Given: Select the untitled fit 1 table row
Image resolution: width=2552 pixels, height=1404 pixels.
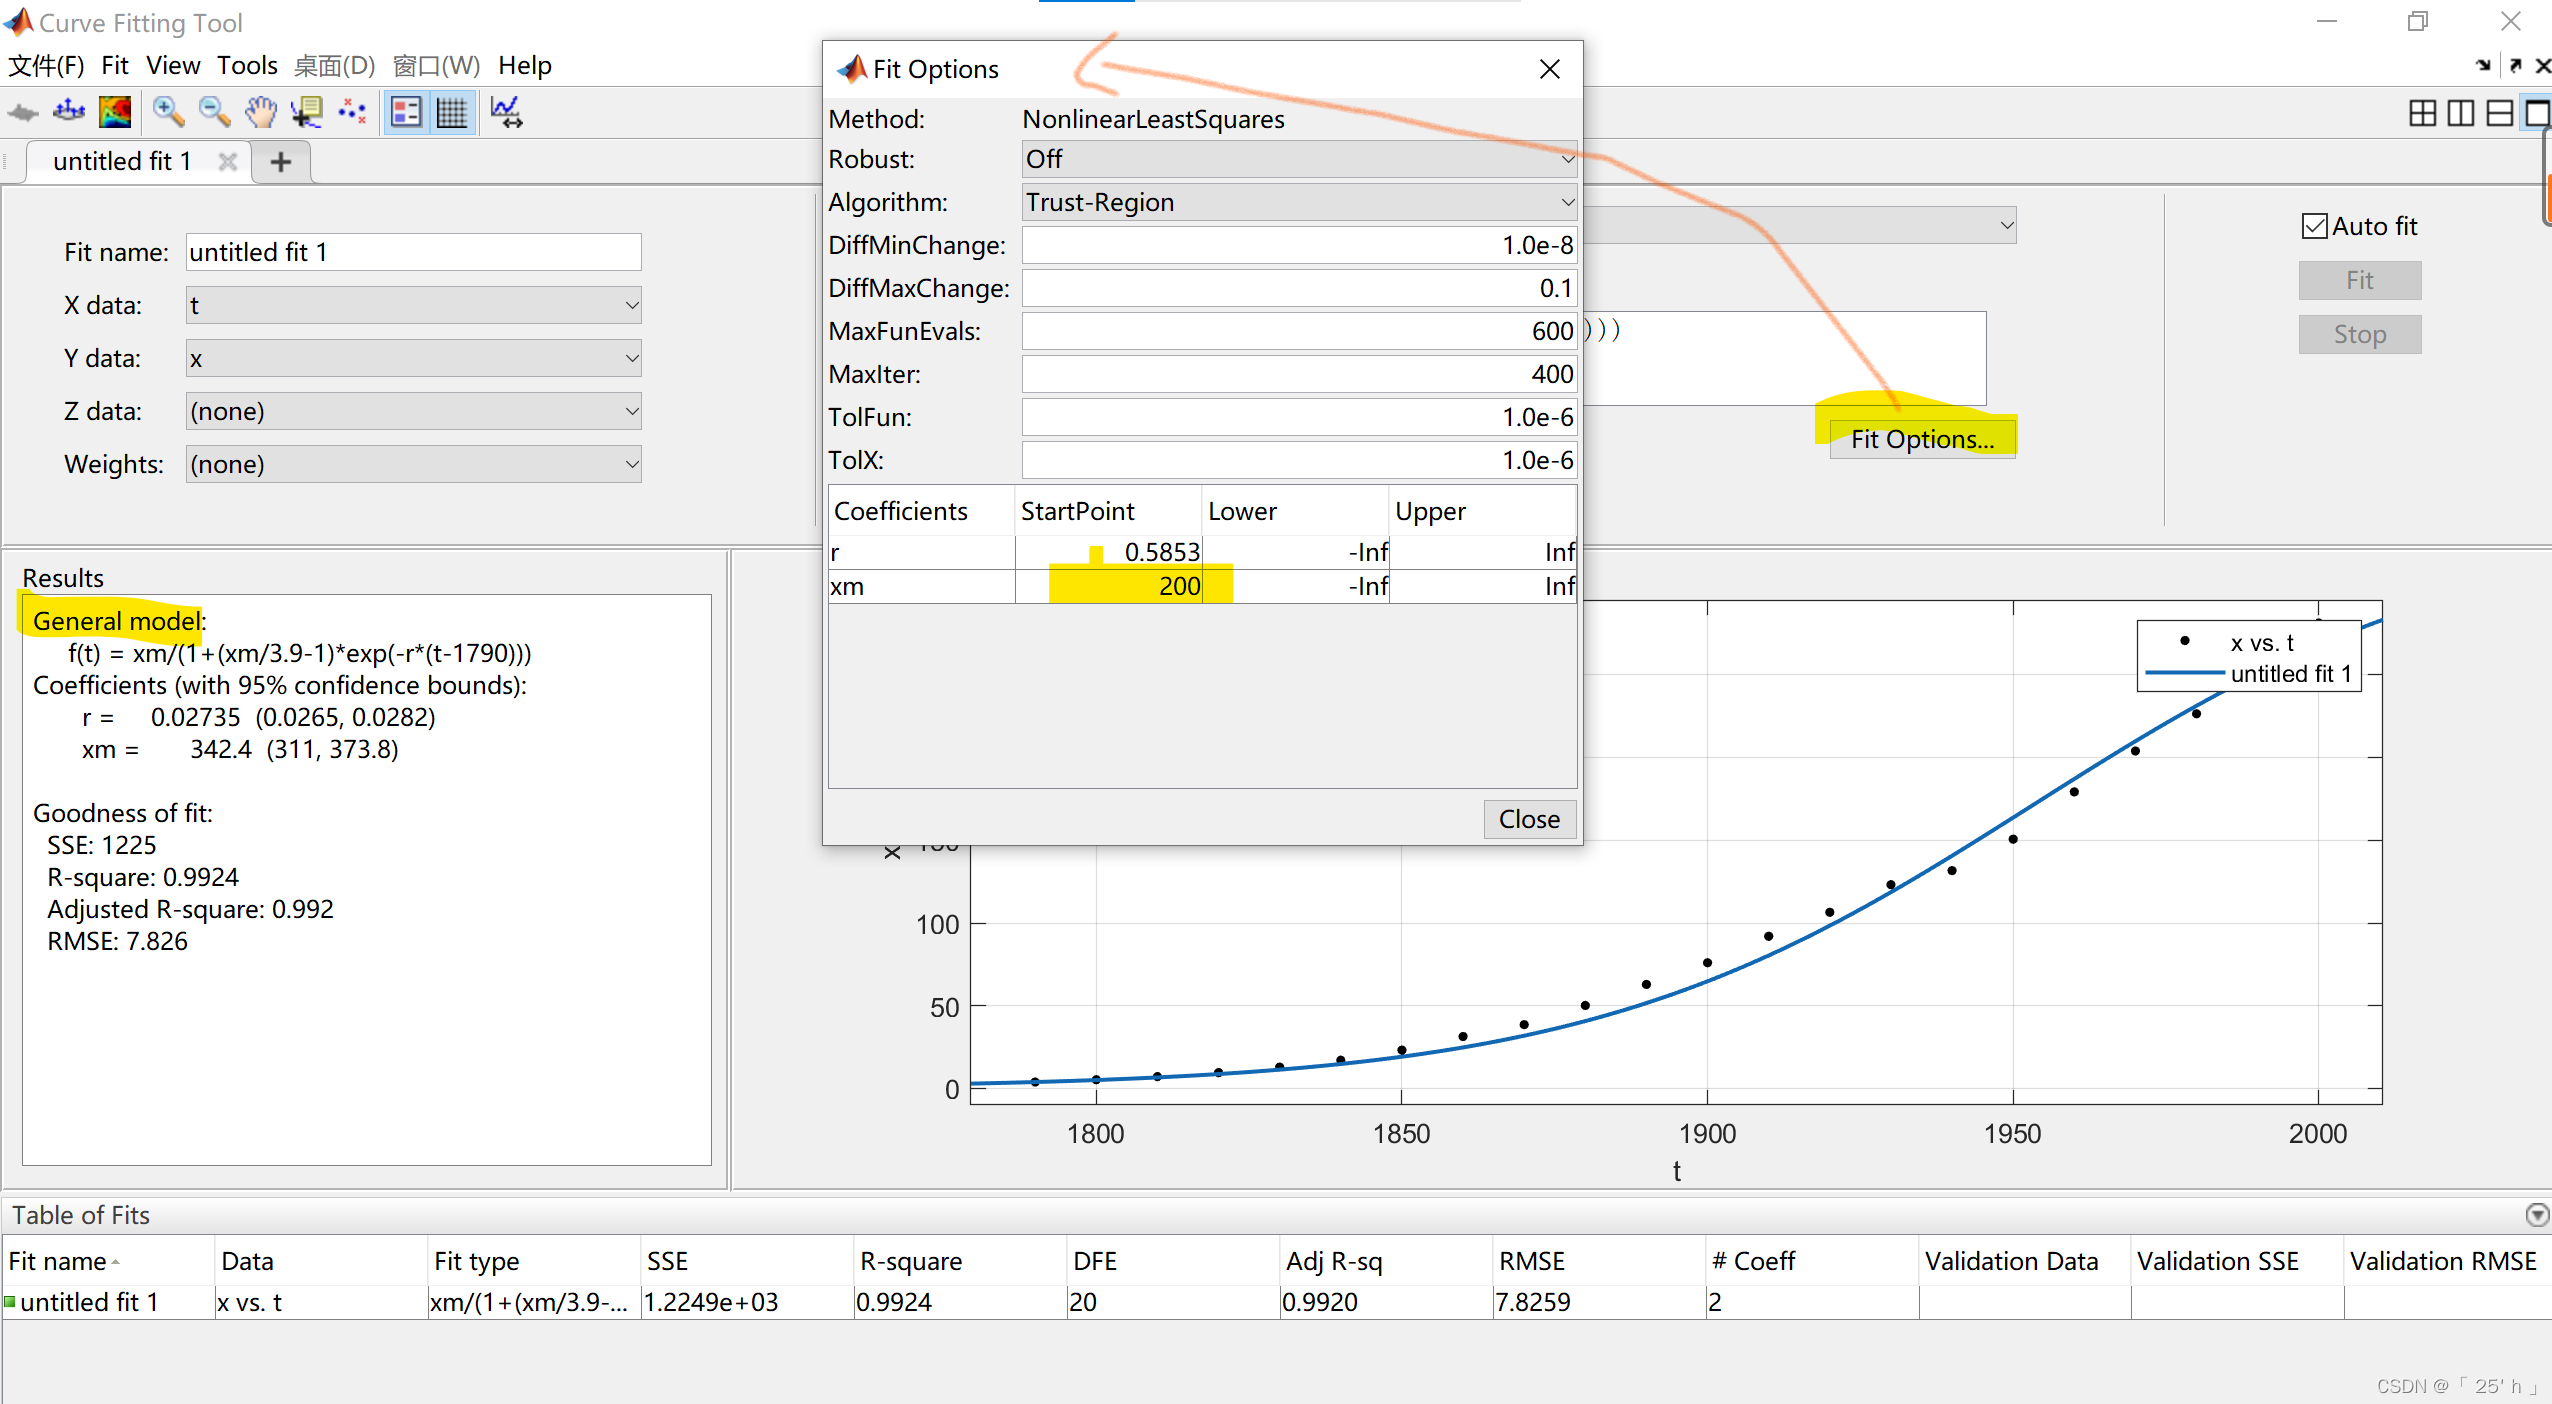Looking at the screenshot, I should [1276, 1302].
